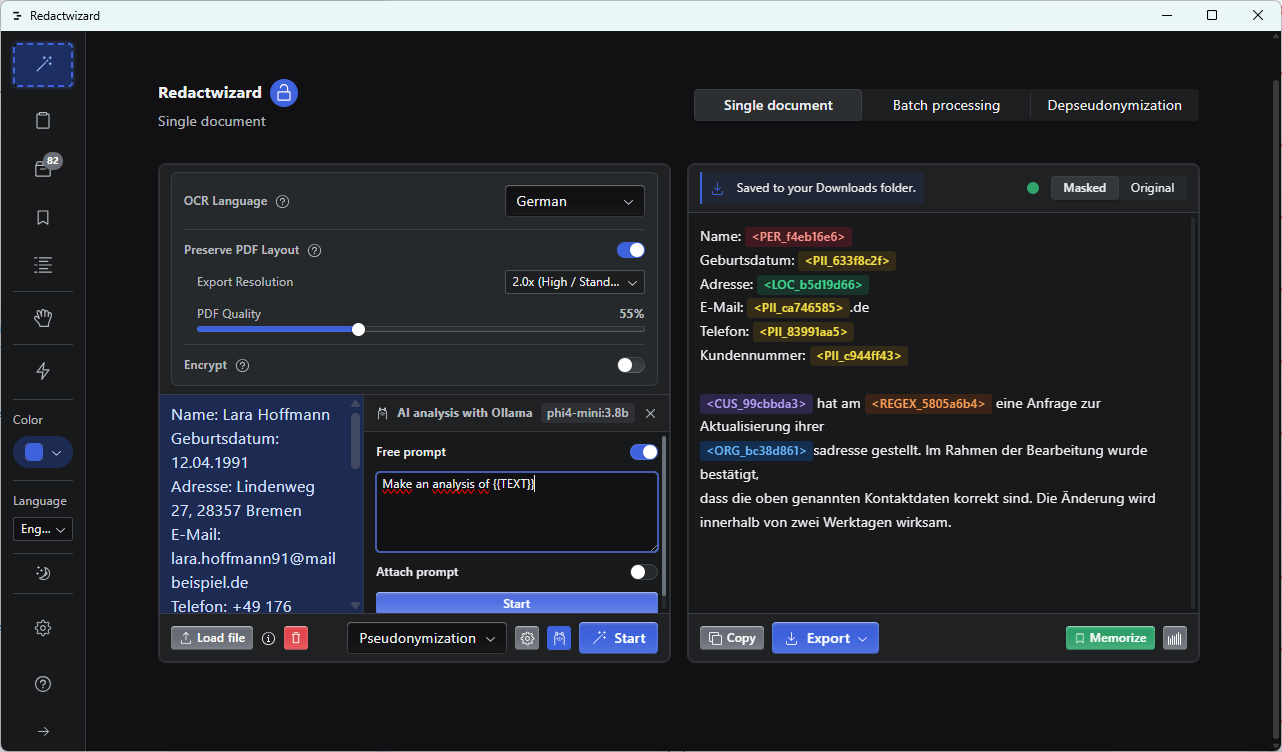Expand the sidebar with the arrow icon

43,731
